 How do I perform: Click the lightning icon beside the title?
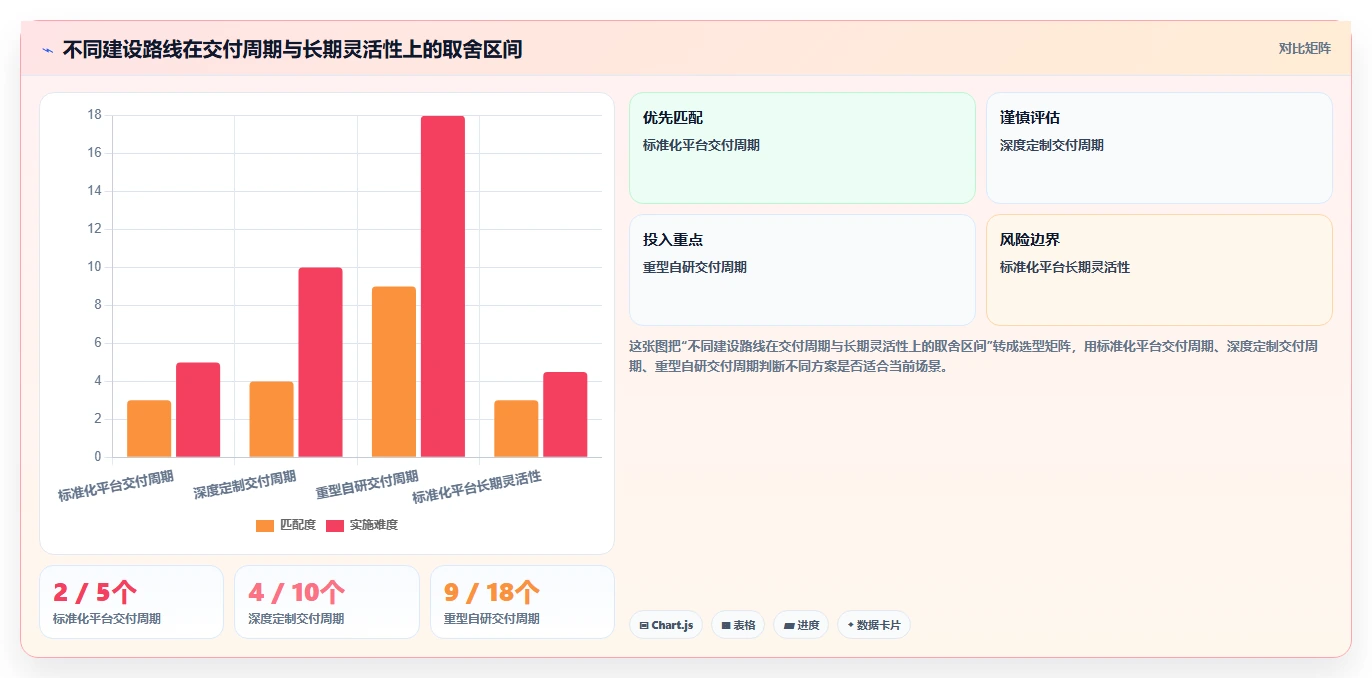coord(47,50)
